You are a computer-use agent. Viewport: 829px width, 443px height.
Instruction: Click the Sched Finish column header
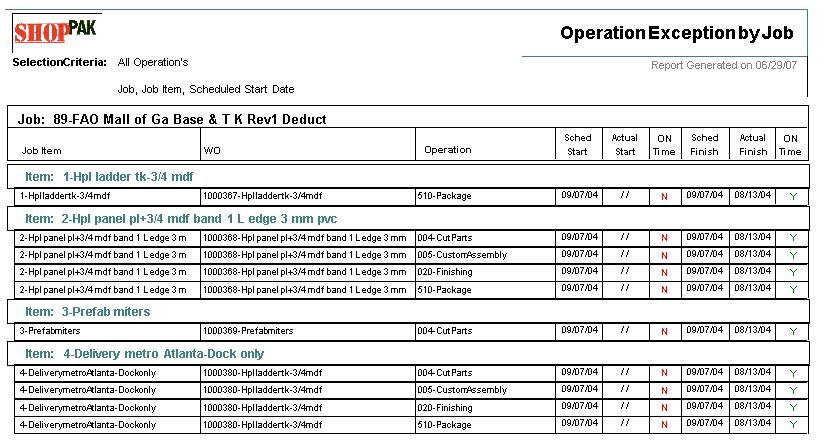click(704, 144)
